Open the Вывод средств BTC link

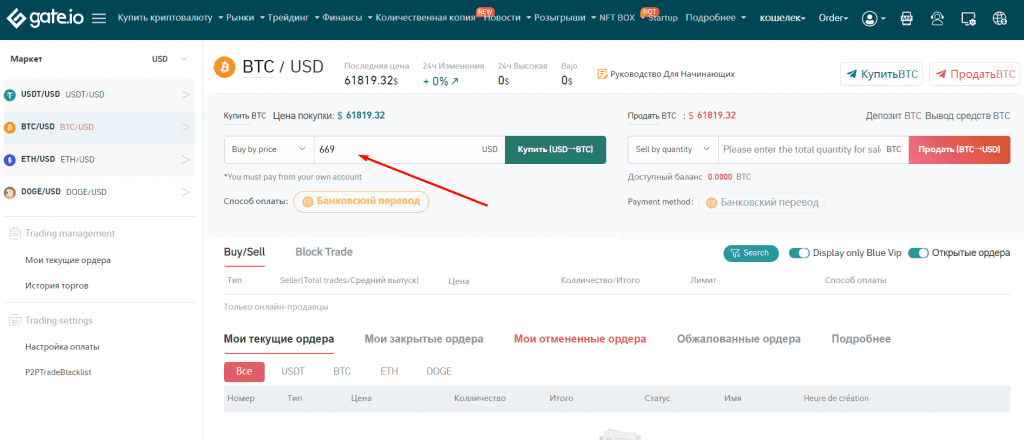tap(968, 116)
